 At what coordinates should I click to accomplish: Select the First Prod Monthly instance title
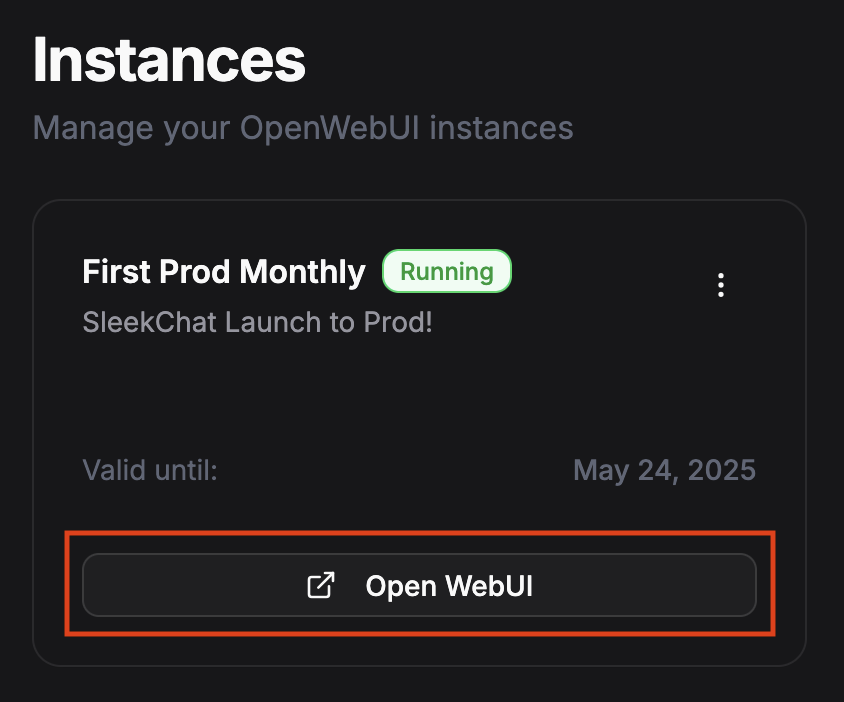click(224, 272)
